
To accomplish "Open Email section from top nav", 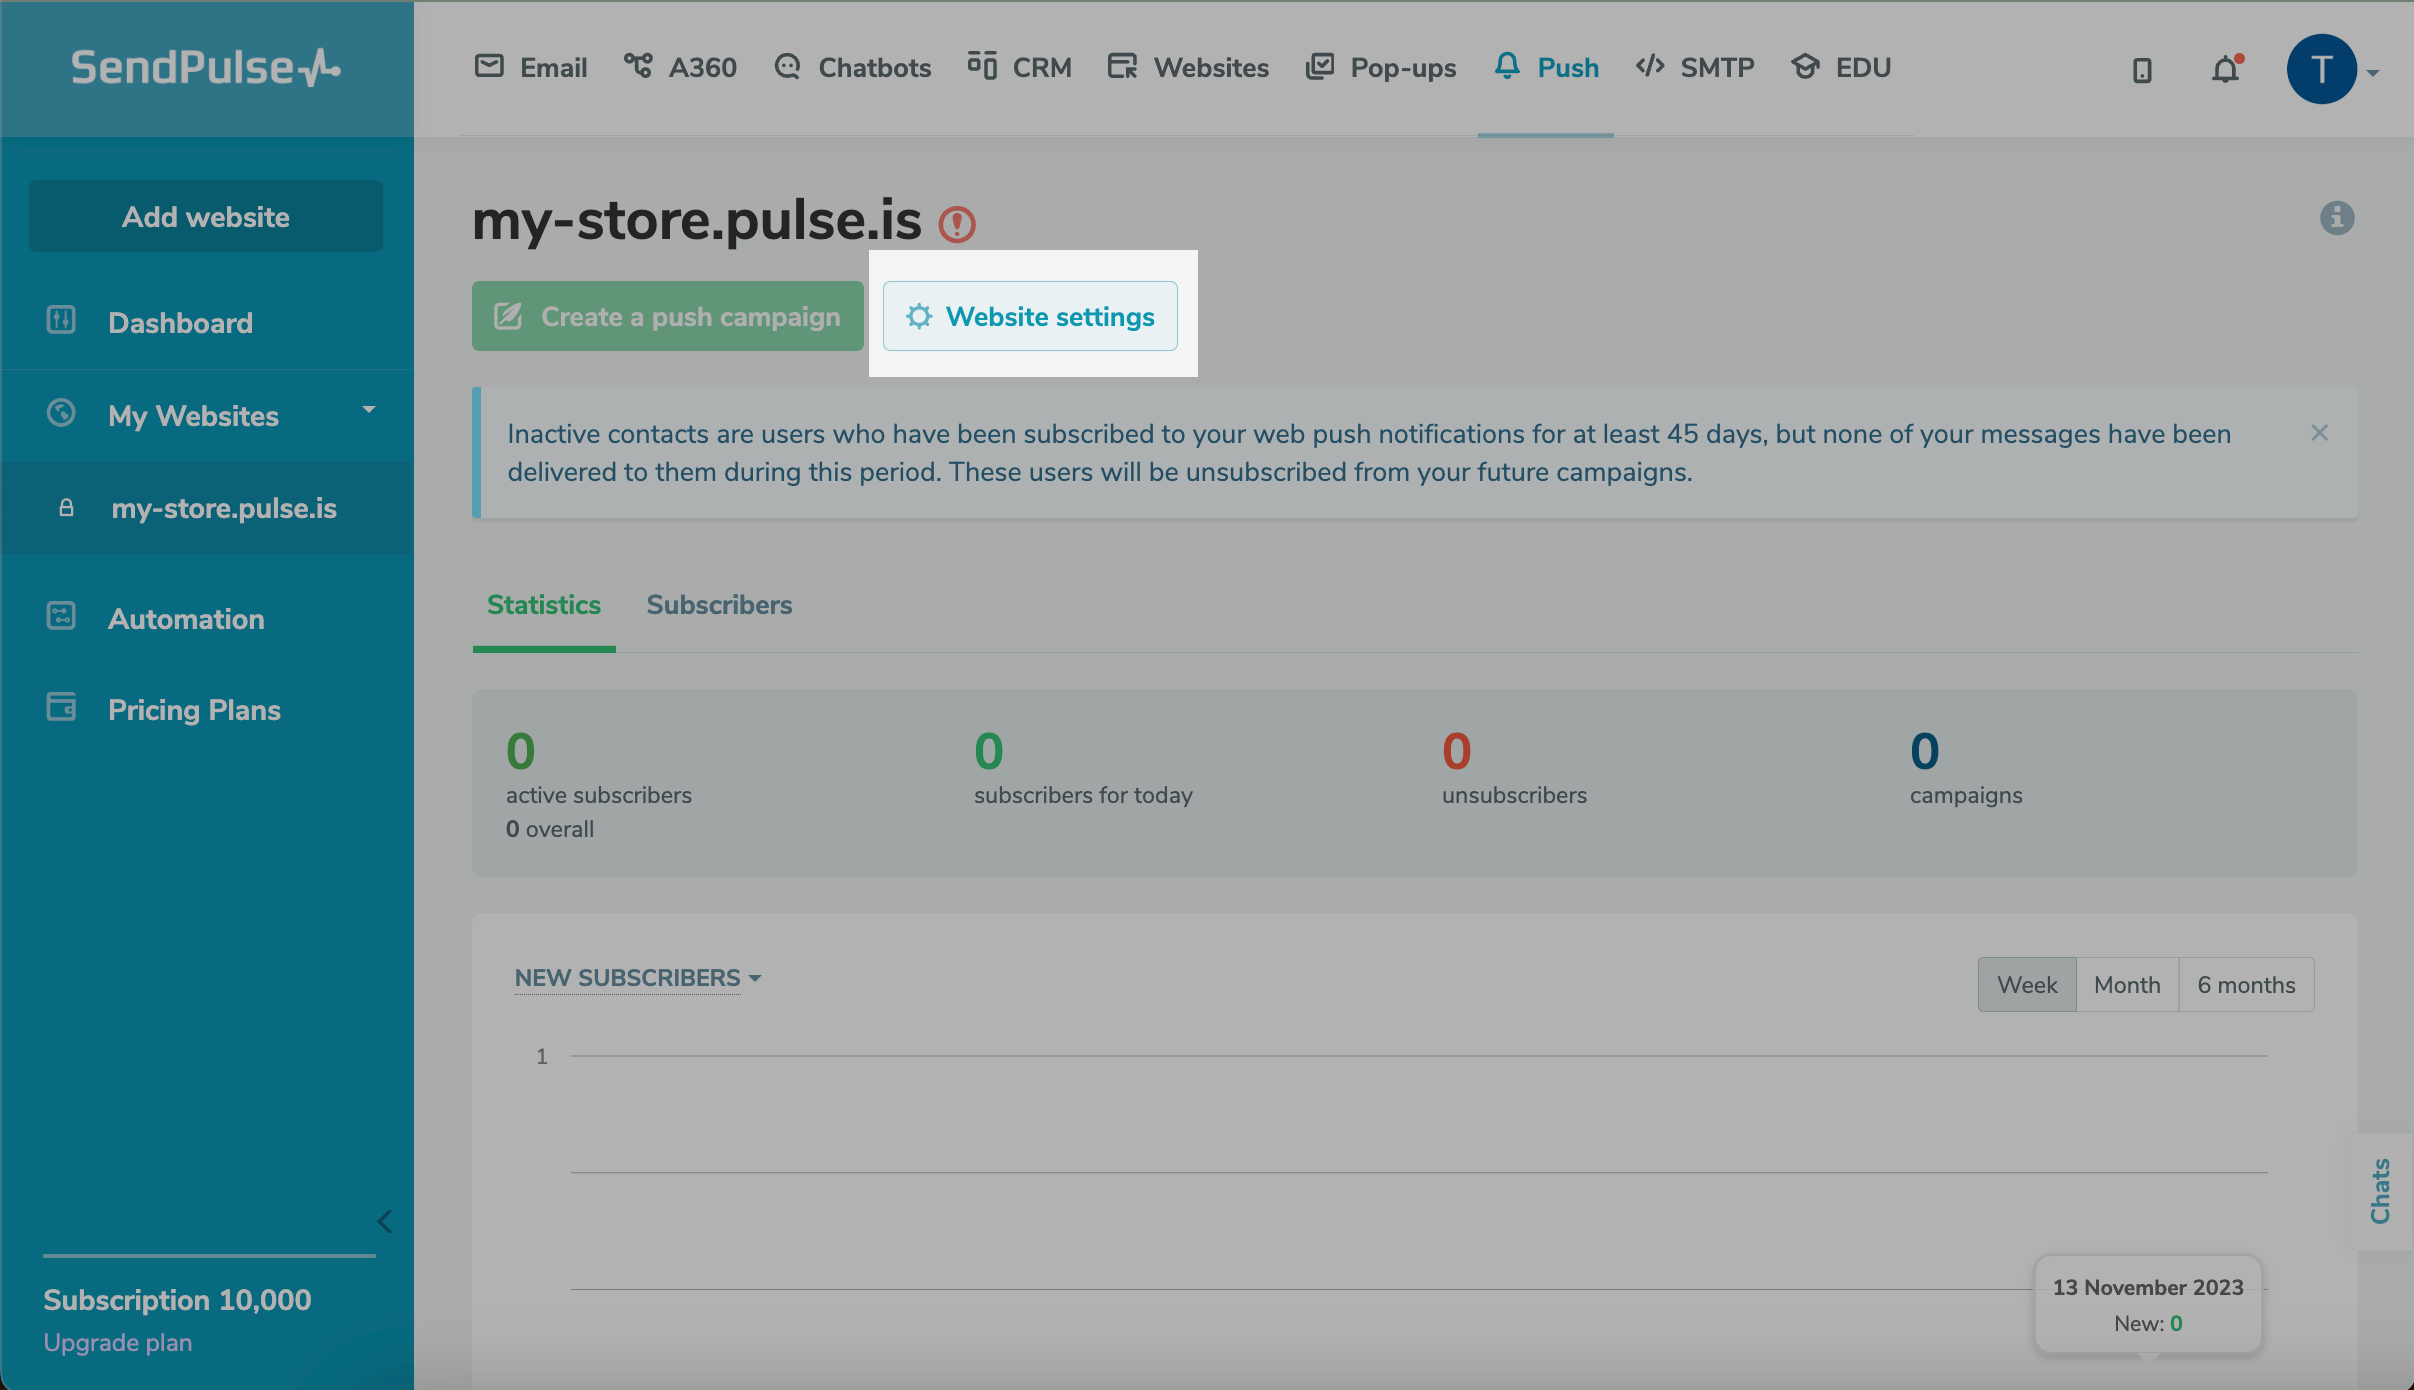I will pyautogui.click(x=529, y=66).
